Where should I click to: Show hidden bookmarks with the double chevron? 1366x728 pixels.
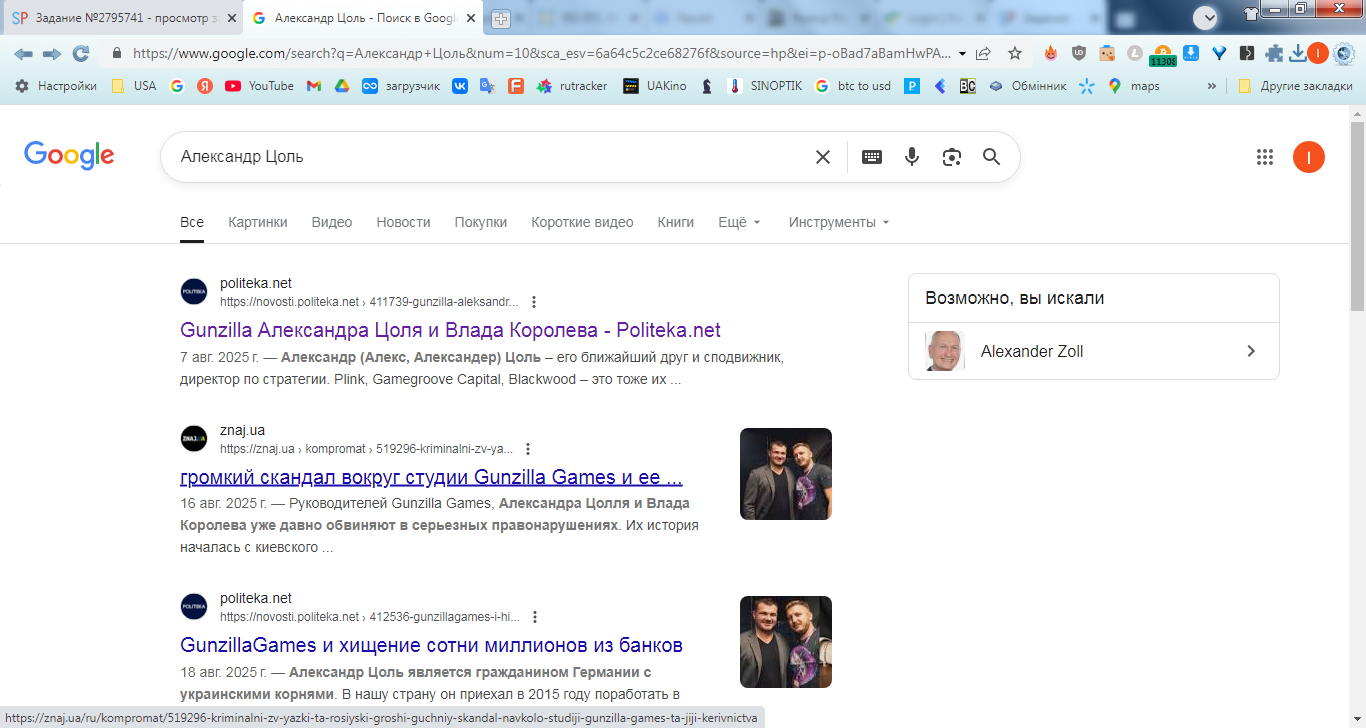[x=1212, y=86]
